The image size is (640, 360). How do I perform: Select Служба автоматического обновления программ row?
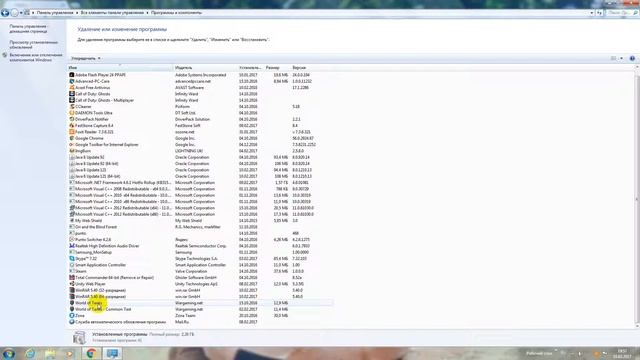coord(200,322)
